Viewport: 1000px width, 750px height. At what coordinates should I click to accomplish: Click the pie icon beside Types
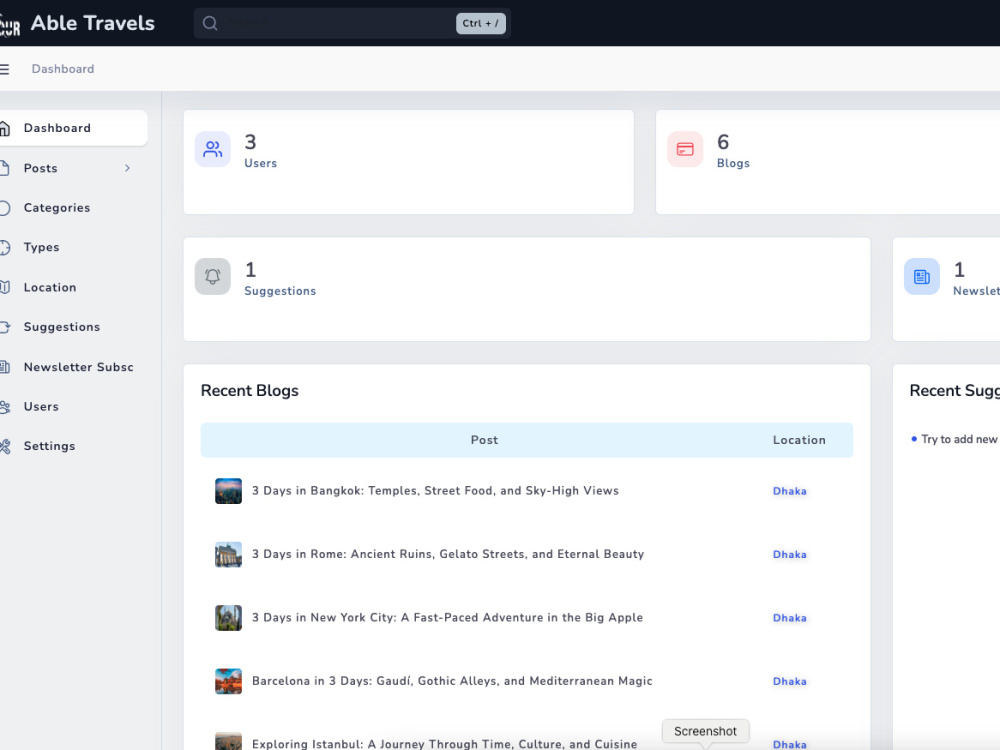pos(4,247)
